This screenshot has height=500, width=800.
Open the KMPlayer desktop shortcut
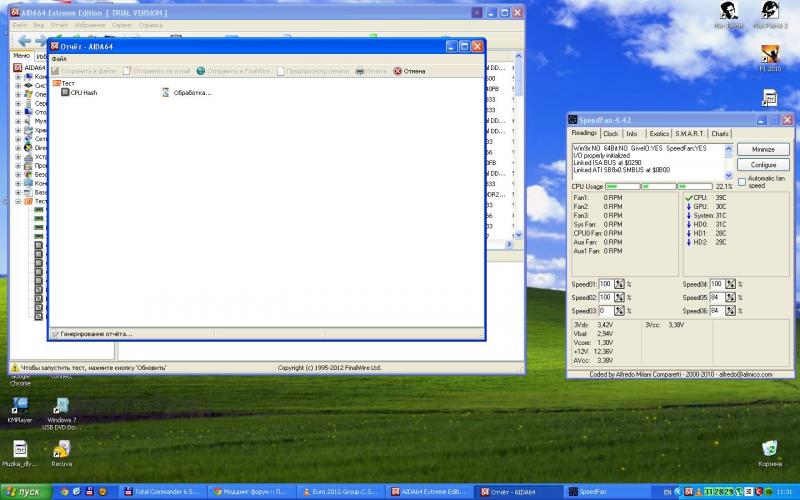[20, 410]
